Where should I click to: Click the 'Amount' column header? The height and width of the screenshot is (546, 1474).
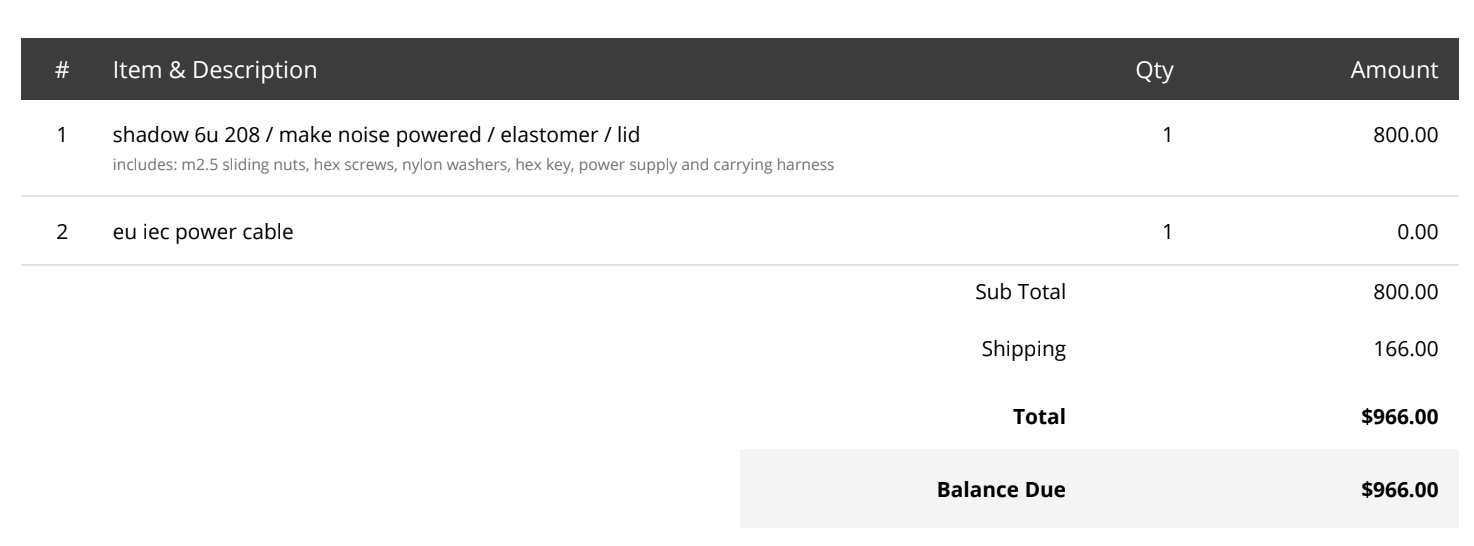[x=1395, y=70]
